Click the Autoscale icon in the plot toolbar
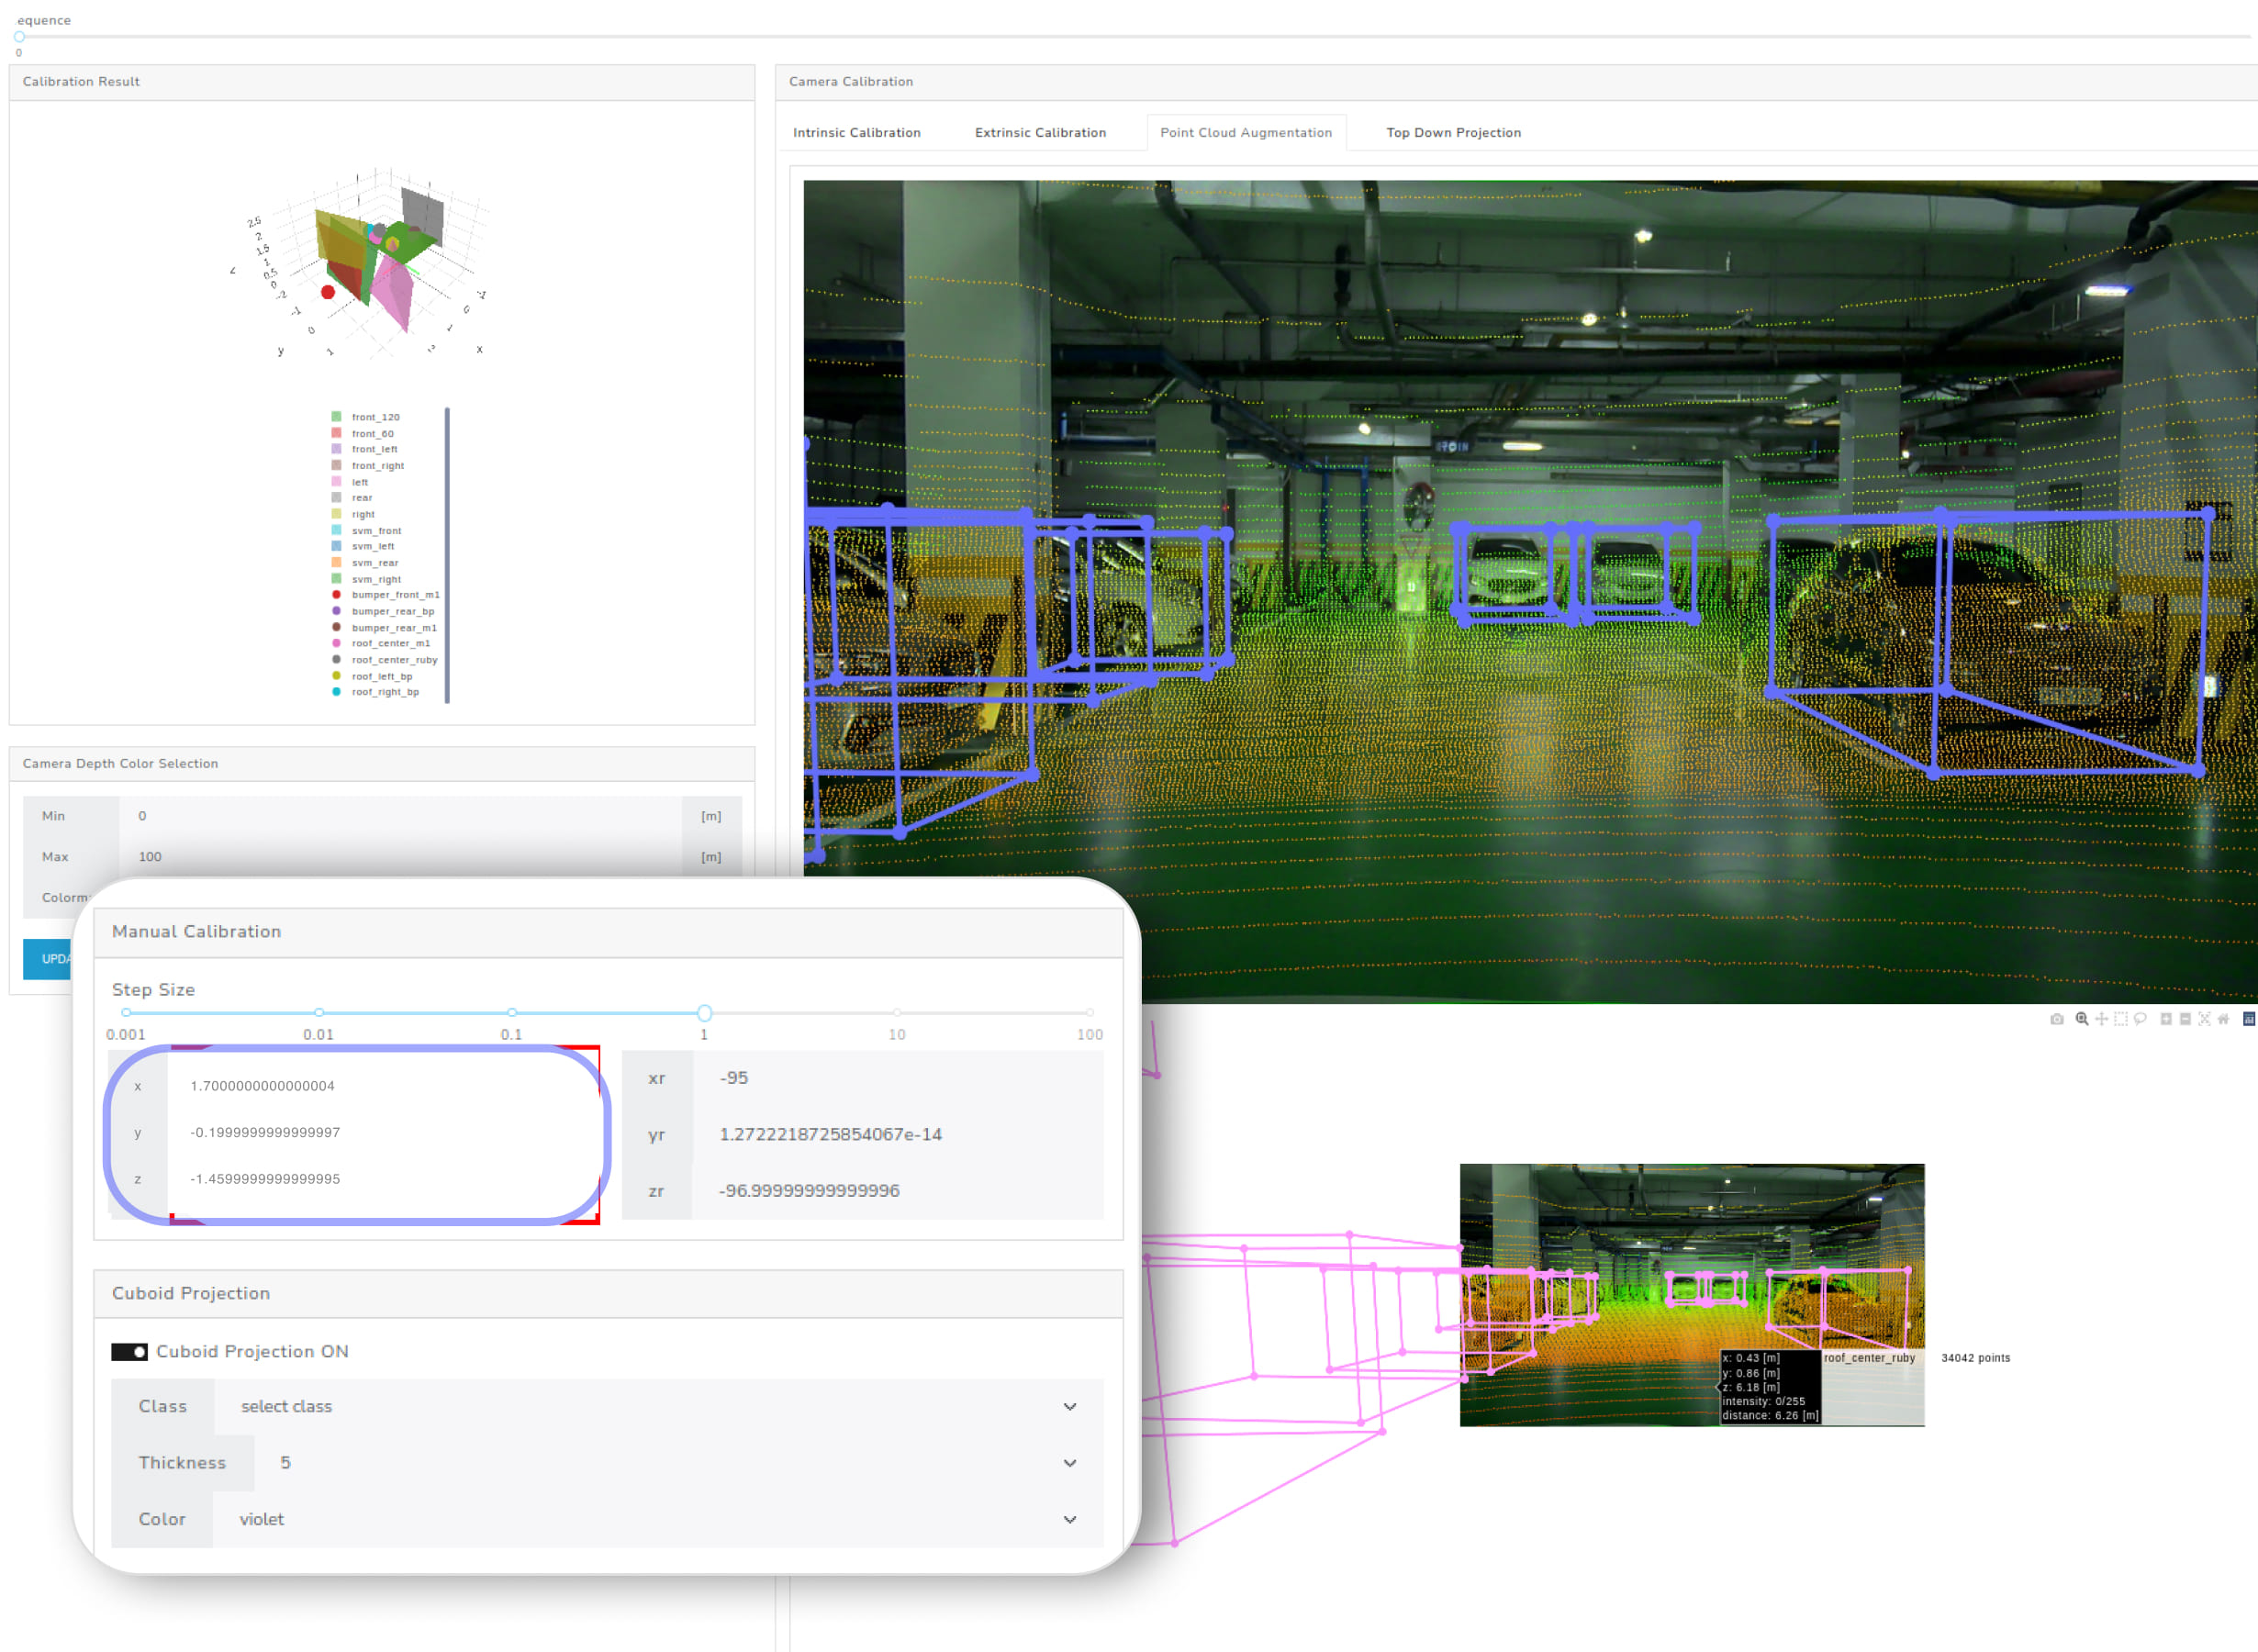 tap(2204, 1019)
